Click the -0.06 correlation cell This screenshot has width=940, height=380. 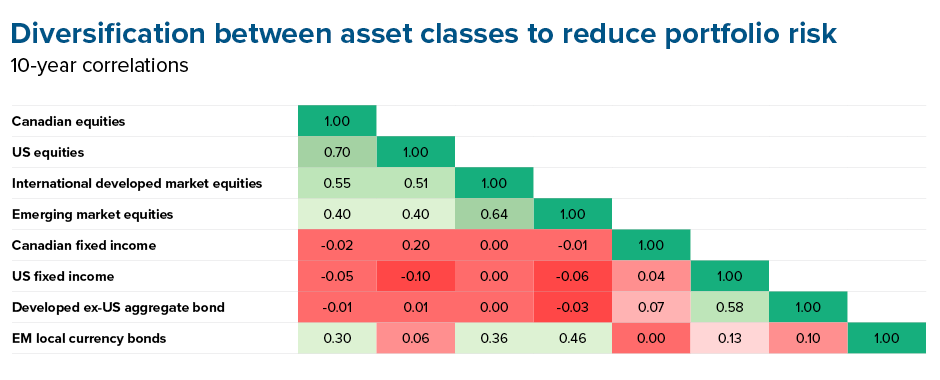click(x=573, y=276)
